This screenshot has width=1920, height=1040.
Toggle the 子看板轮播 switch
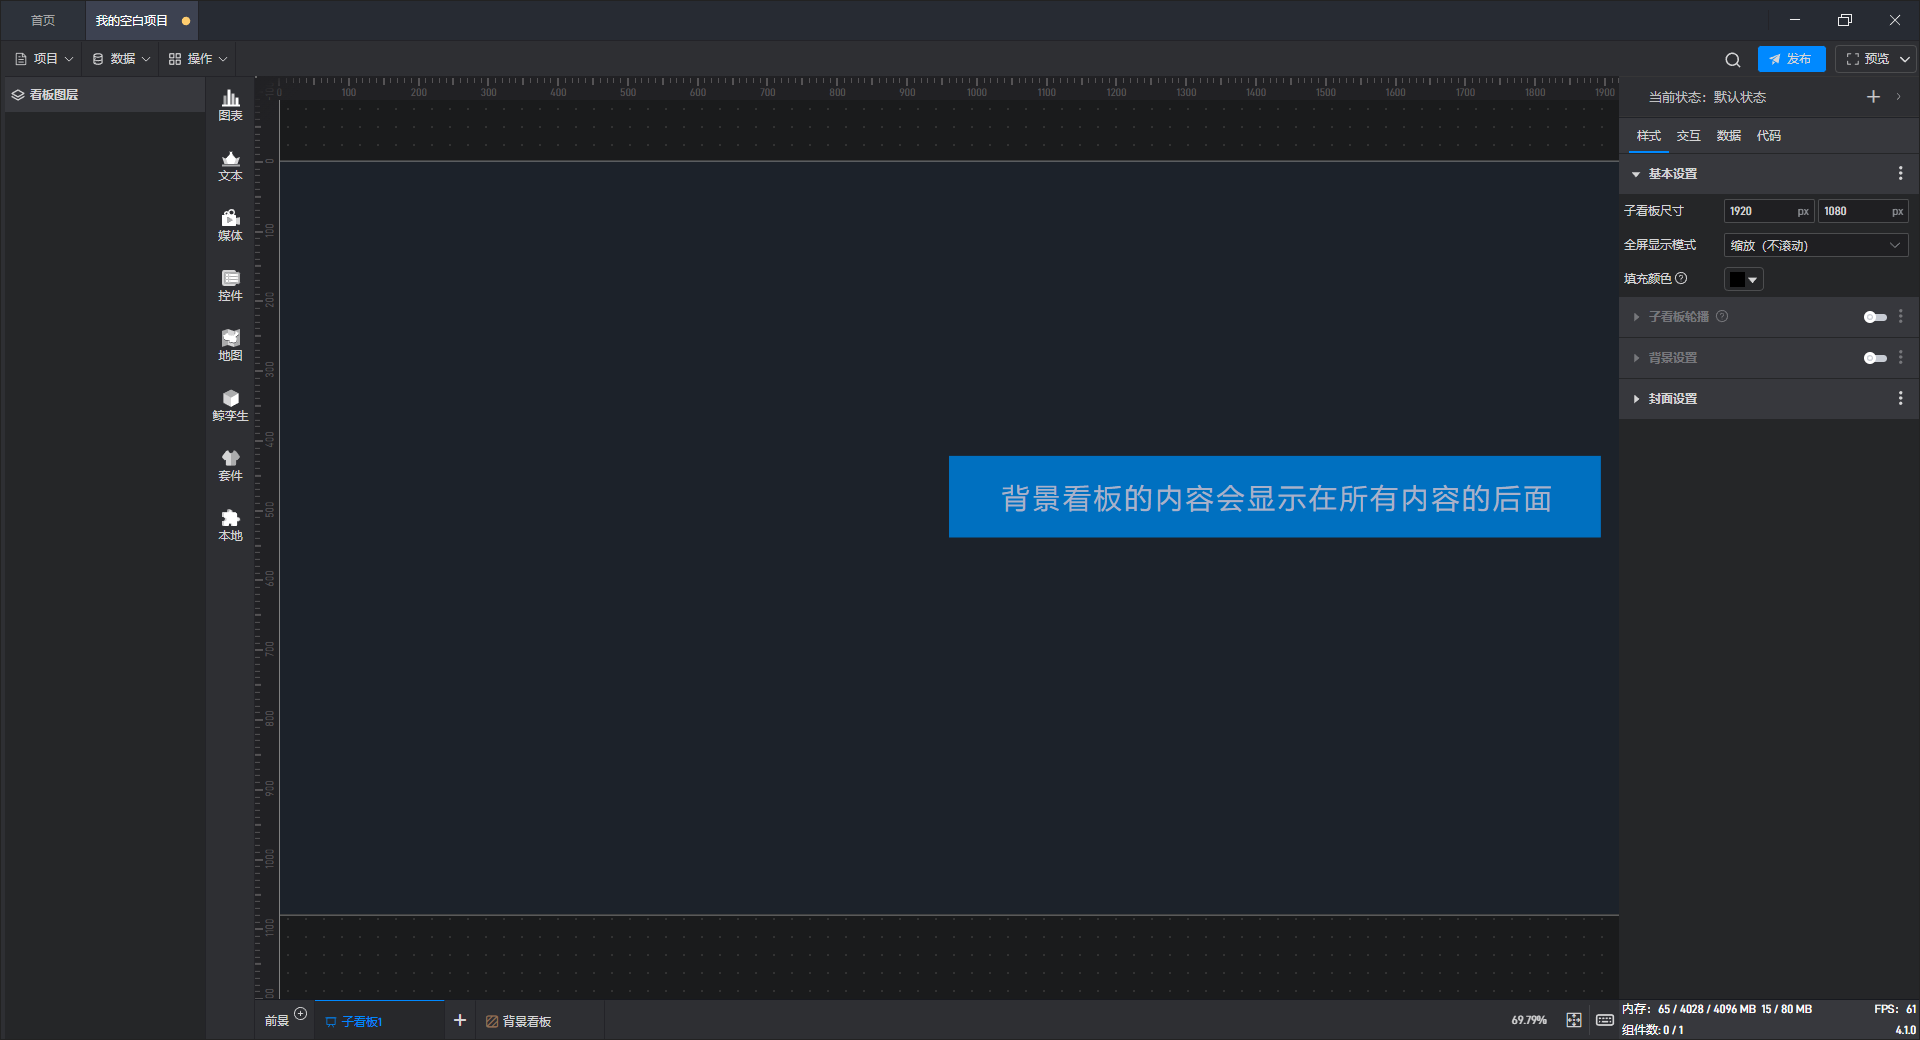[1875, 317]
